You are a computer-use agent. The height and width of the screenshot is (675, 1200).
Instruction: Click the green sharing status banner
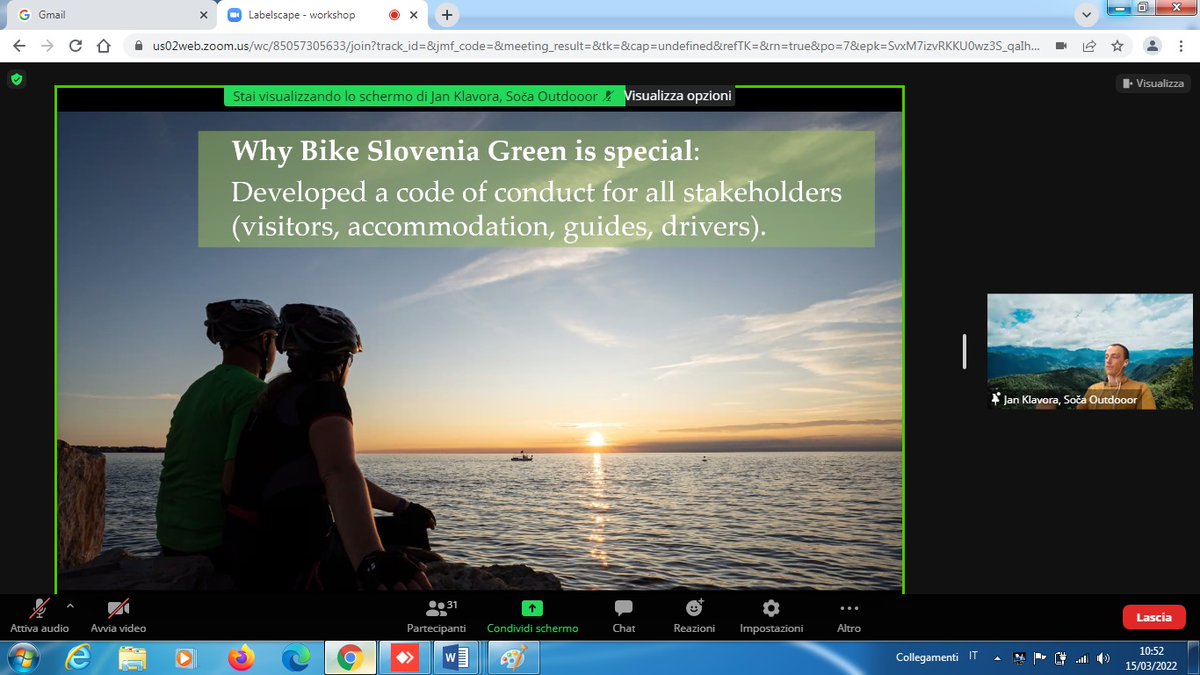[x=424, y=96]
